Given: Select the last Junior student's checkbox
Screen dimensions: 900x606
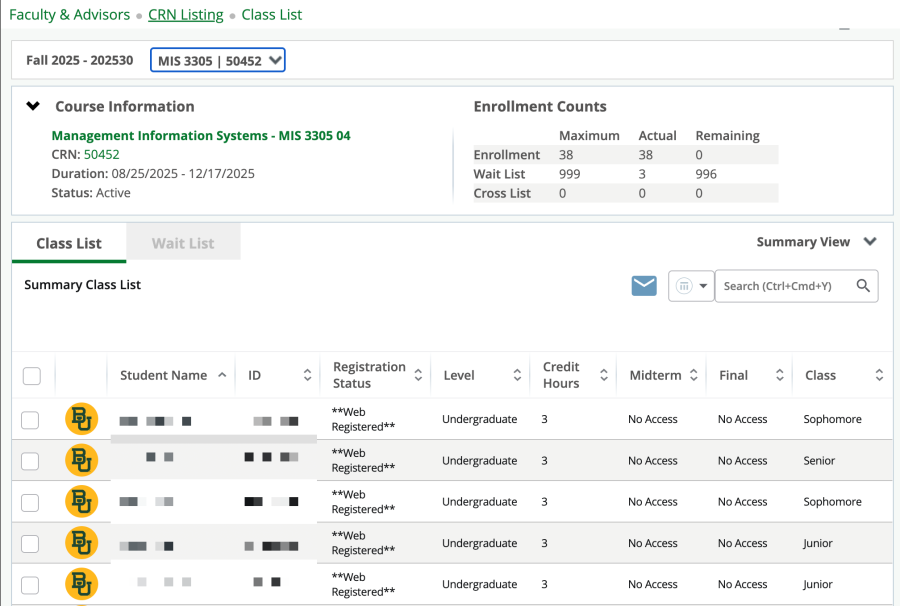Looking at the screenshot, I should pyautogui.click(x=30, y=585).
